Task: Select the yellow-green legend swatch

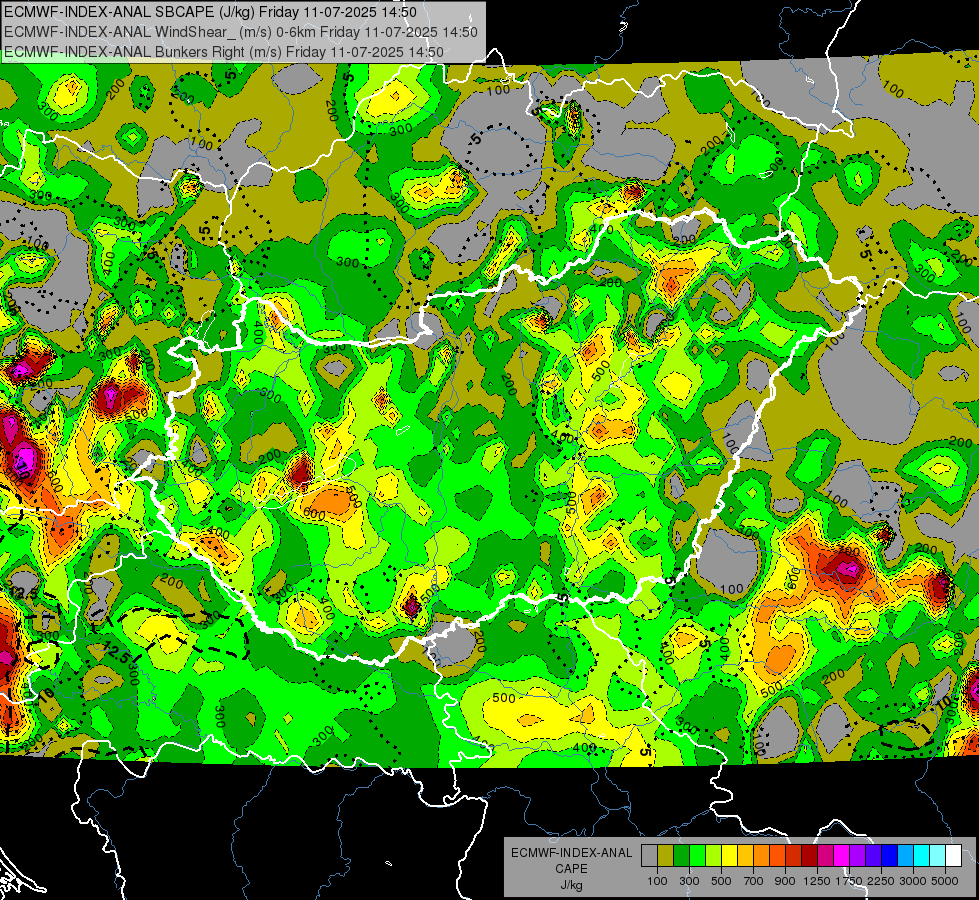Action: pos(714,856)
